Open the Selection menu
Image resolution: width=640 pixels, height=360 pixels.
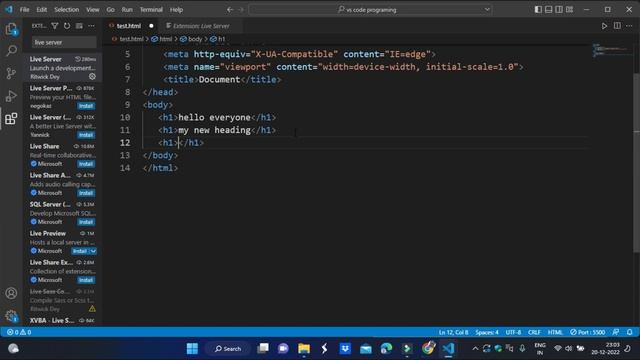point(67,9)
